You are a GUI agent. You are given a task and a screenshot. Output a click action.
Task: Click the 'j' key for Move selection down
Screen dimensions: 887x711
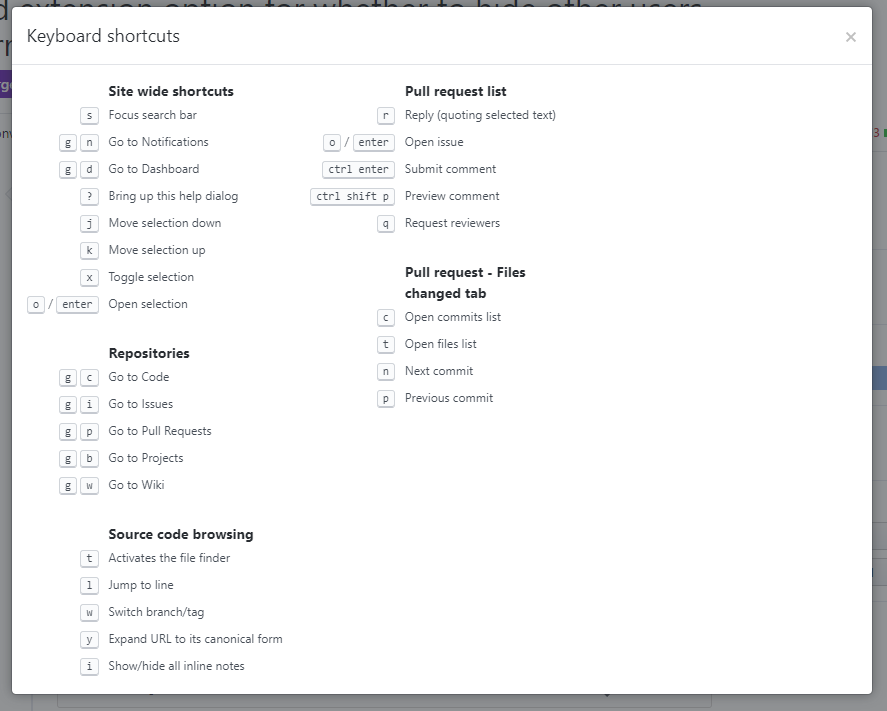[x=89, y=223]
